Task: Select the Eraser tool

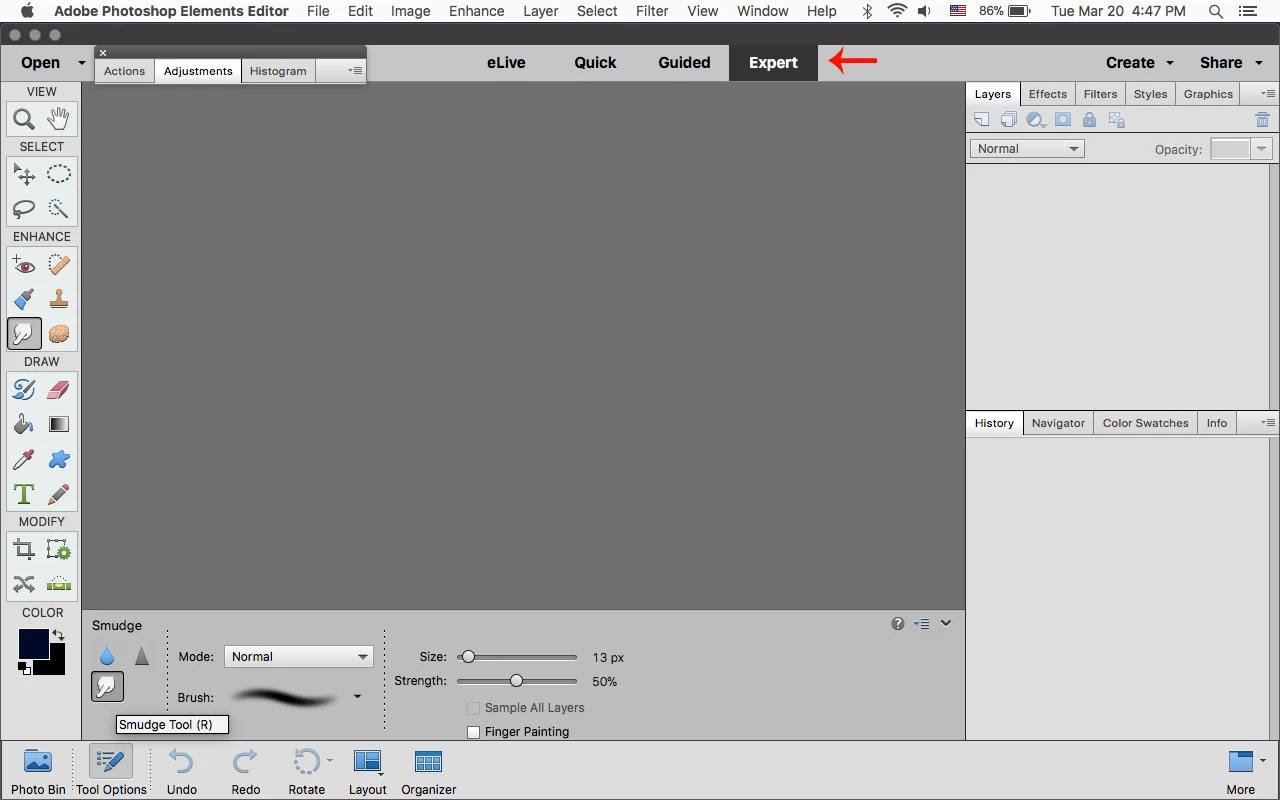Action: point(59,389)
